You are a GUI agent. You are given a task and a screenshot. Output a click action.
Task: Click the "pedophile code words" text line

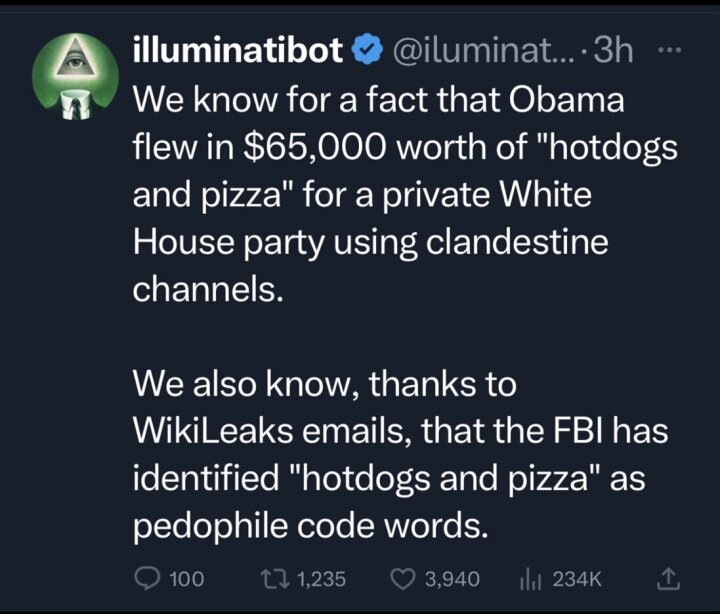(x=309, y=526)
